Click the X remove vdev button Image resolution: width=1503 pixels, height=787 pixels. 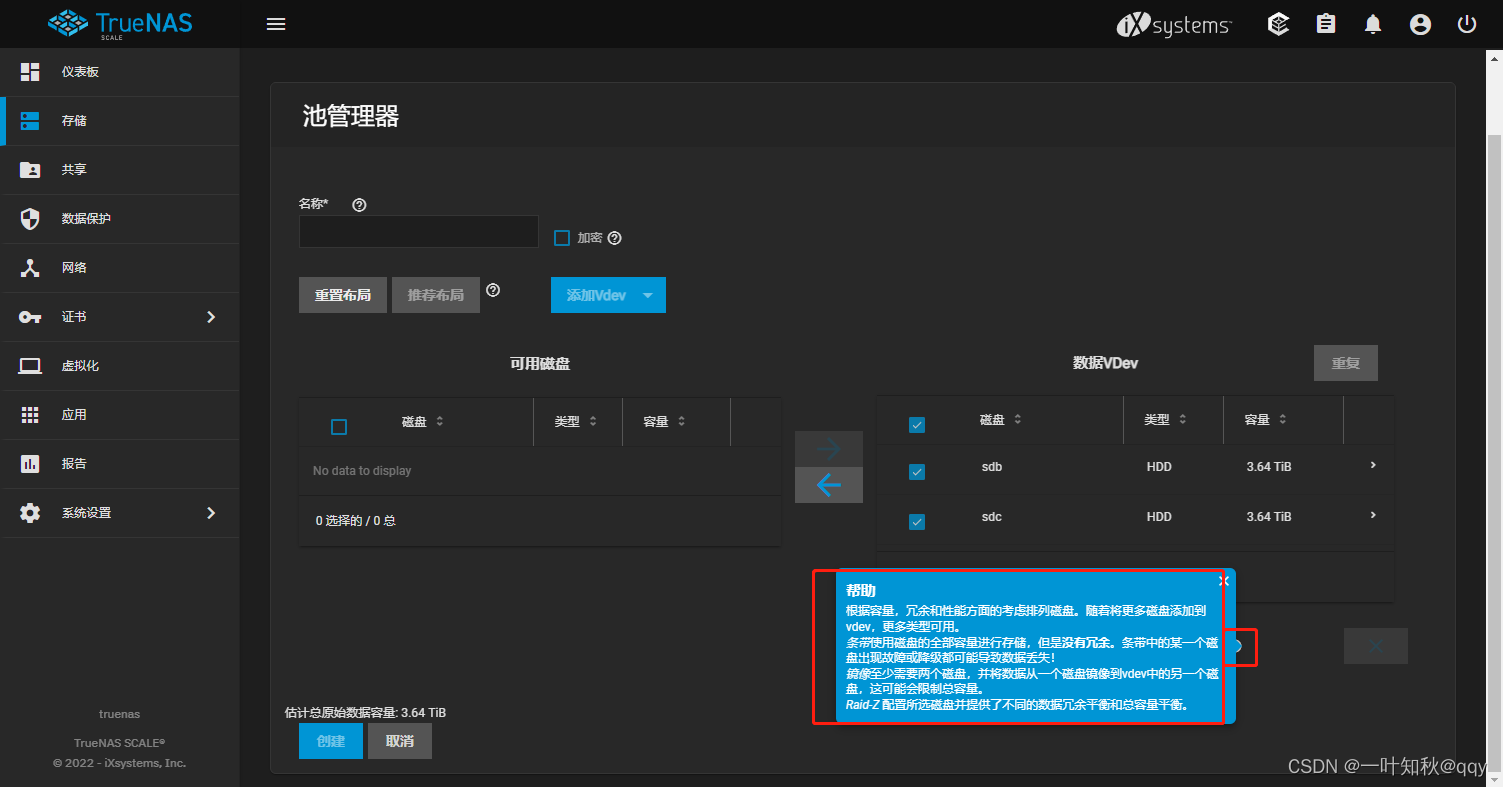pos(1376,646)
